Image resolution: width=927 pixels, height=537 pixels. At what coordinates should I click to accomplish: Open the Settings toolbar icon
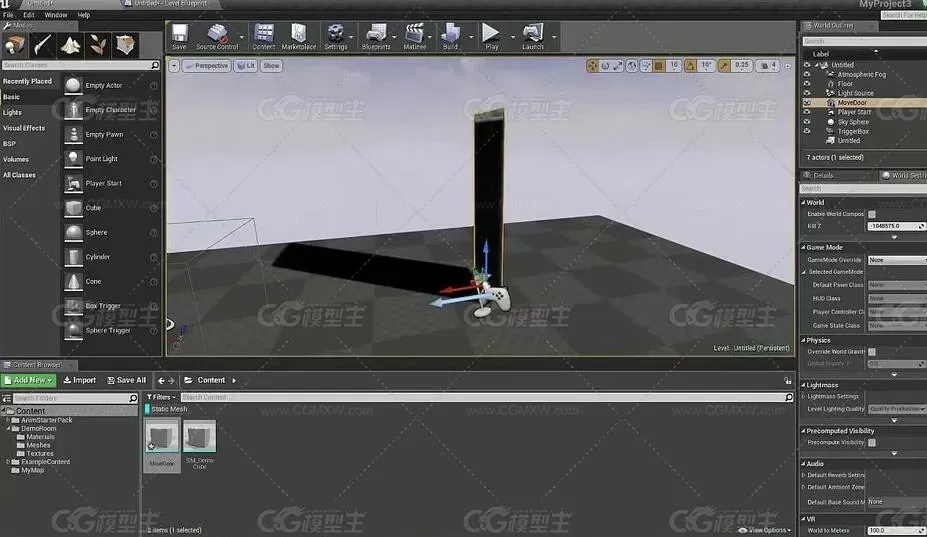pos(336,37)
